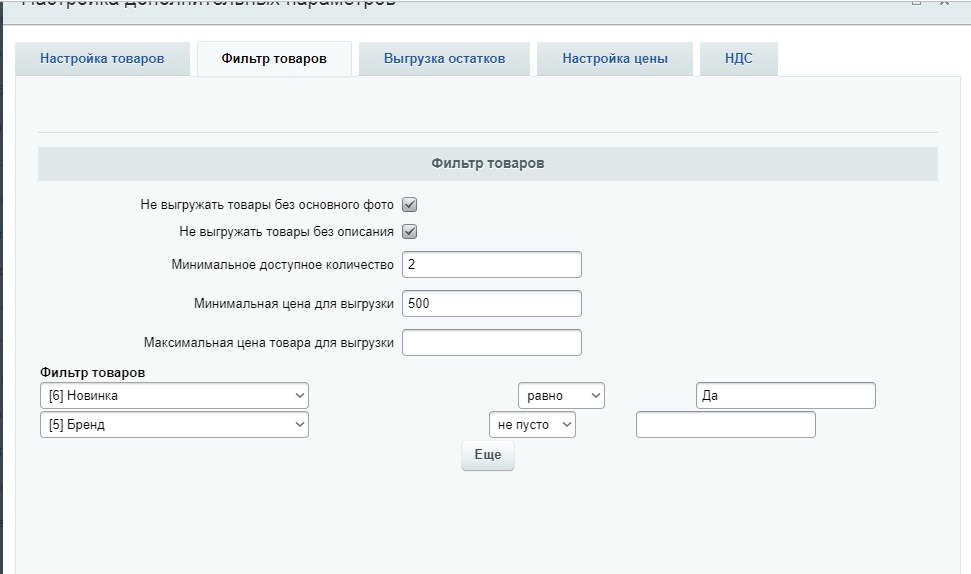Select the 'НДС' tab
This screenshot has height=574, width=971.
pyautogui.click(x=738, y=58)
